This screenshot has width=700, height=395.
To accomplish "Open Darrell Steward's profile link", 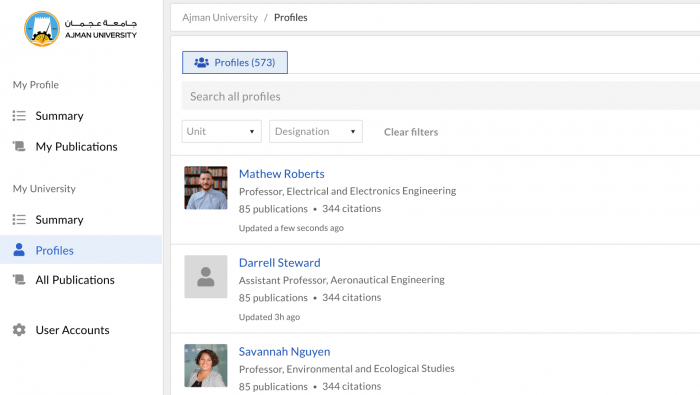I will point(279,262).
